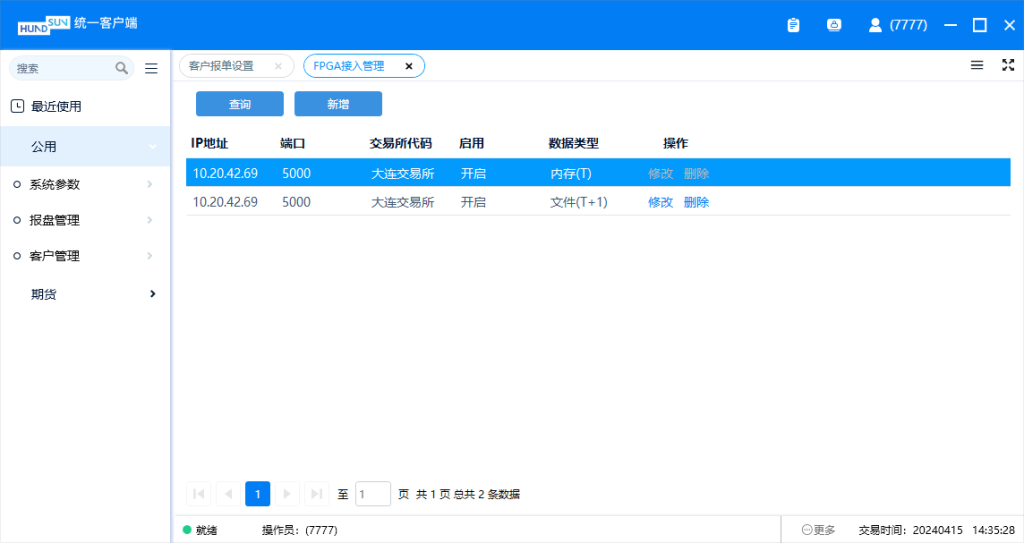
Task: Collapse the 公用 section
Action: coord(85,146)
